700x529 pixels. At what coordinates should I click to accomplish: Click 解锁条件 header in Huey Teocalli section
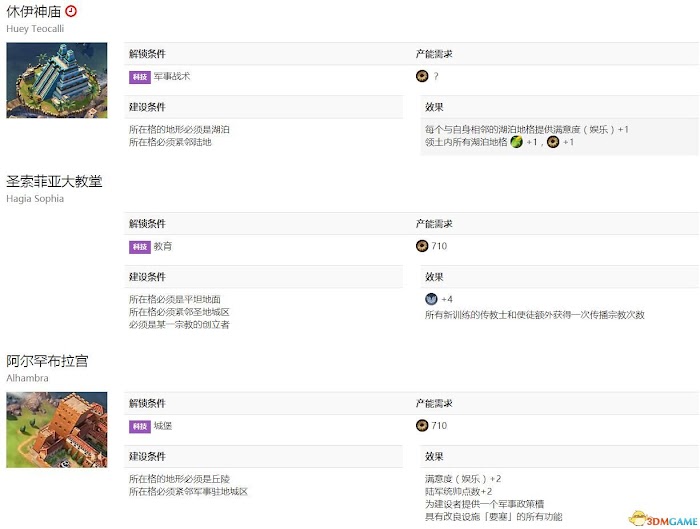pyautogui.click(x=147, y=54)
